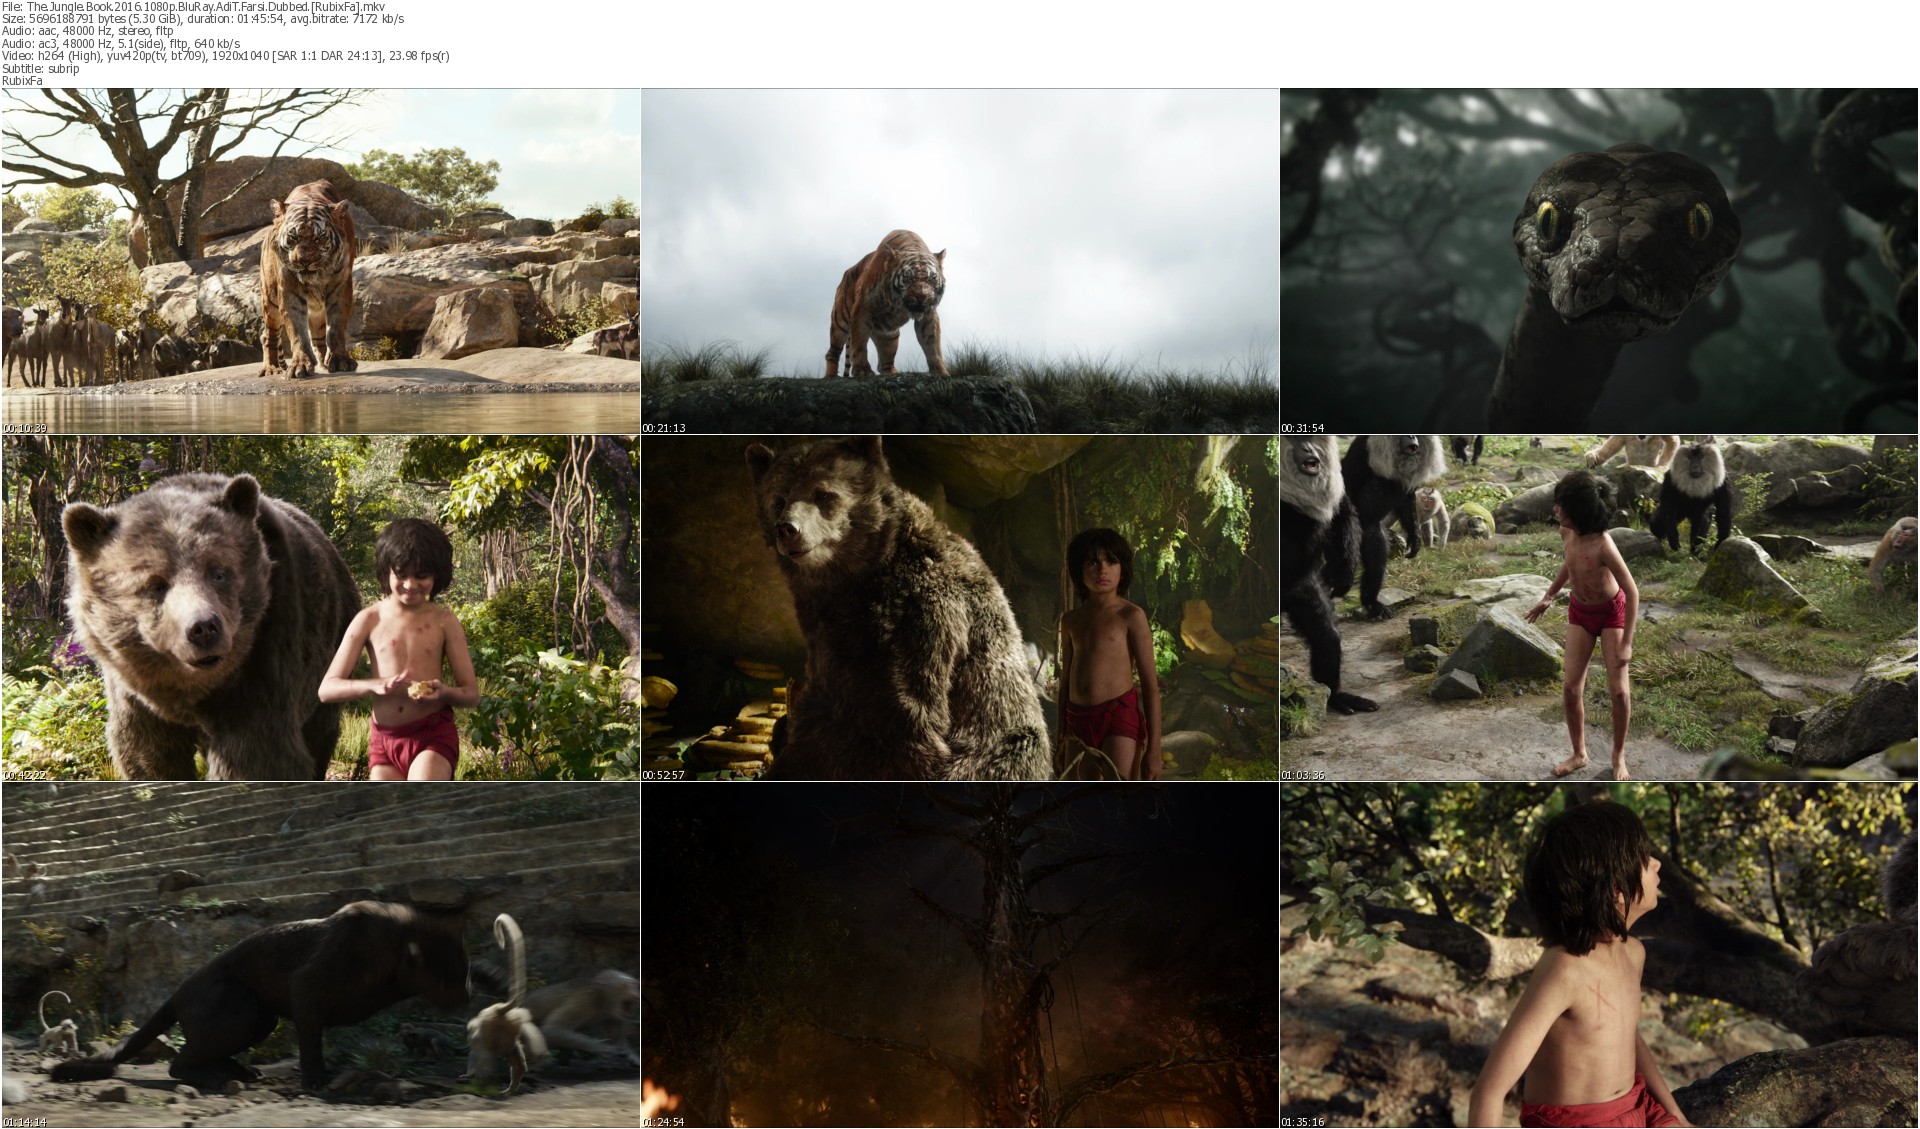
Task: Click the 'Video: h264 (High)' info line
Action: point(226,55)
